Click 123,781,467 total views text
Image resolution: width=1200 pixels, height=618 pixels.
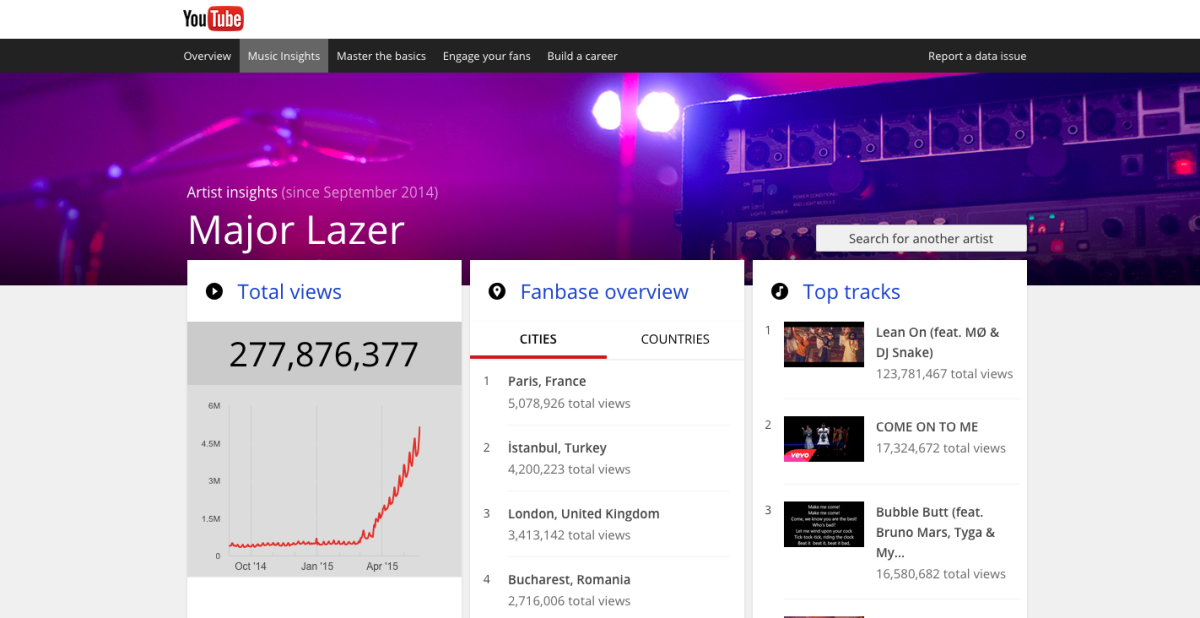click(944, 374)
